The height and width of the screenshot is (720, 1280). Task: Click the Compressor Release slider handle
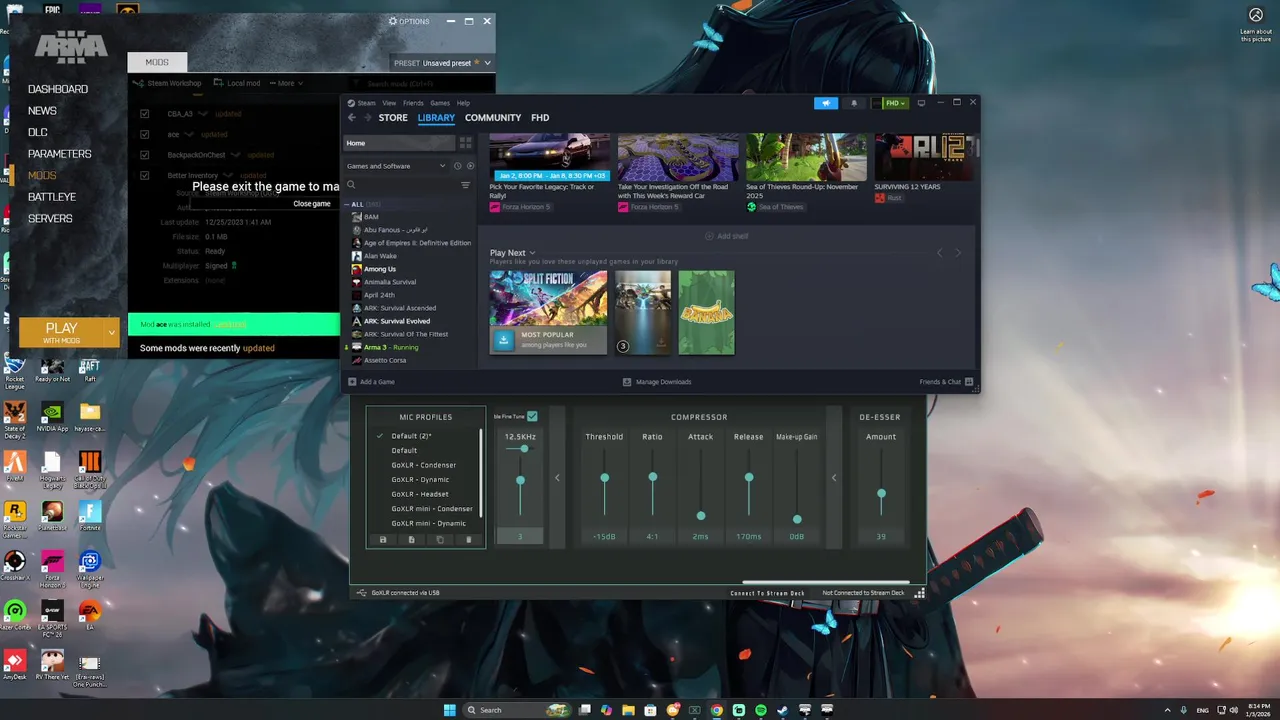click(748, 478)
